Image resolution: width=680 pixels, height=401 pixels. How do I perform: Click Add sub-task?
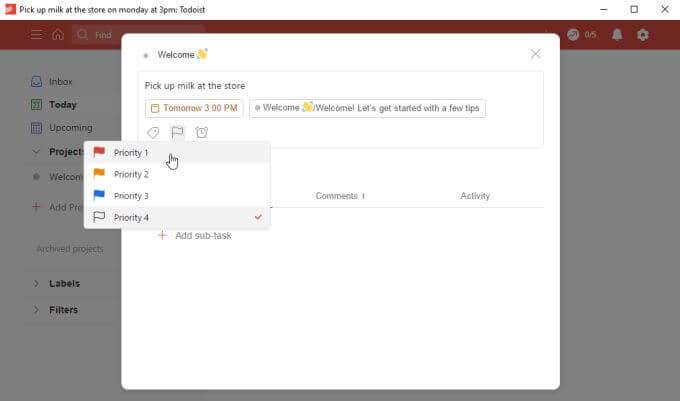pos(195,235)
